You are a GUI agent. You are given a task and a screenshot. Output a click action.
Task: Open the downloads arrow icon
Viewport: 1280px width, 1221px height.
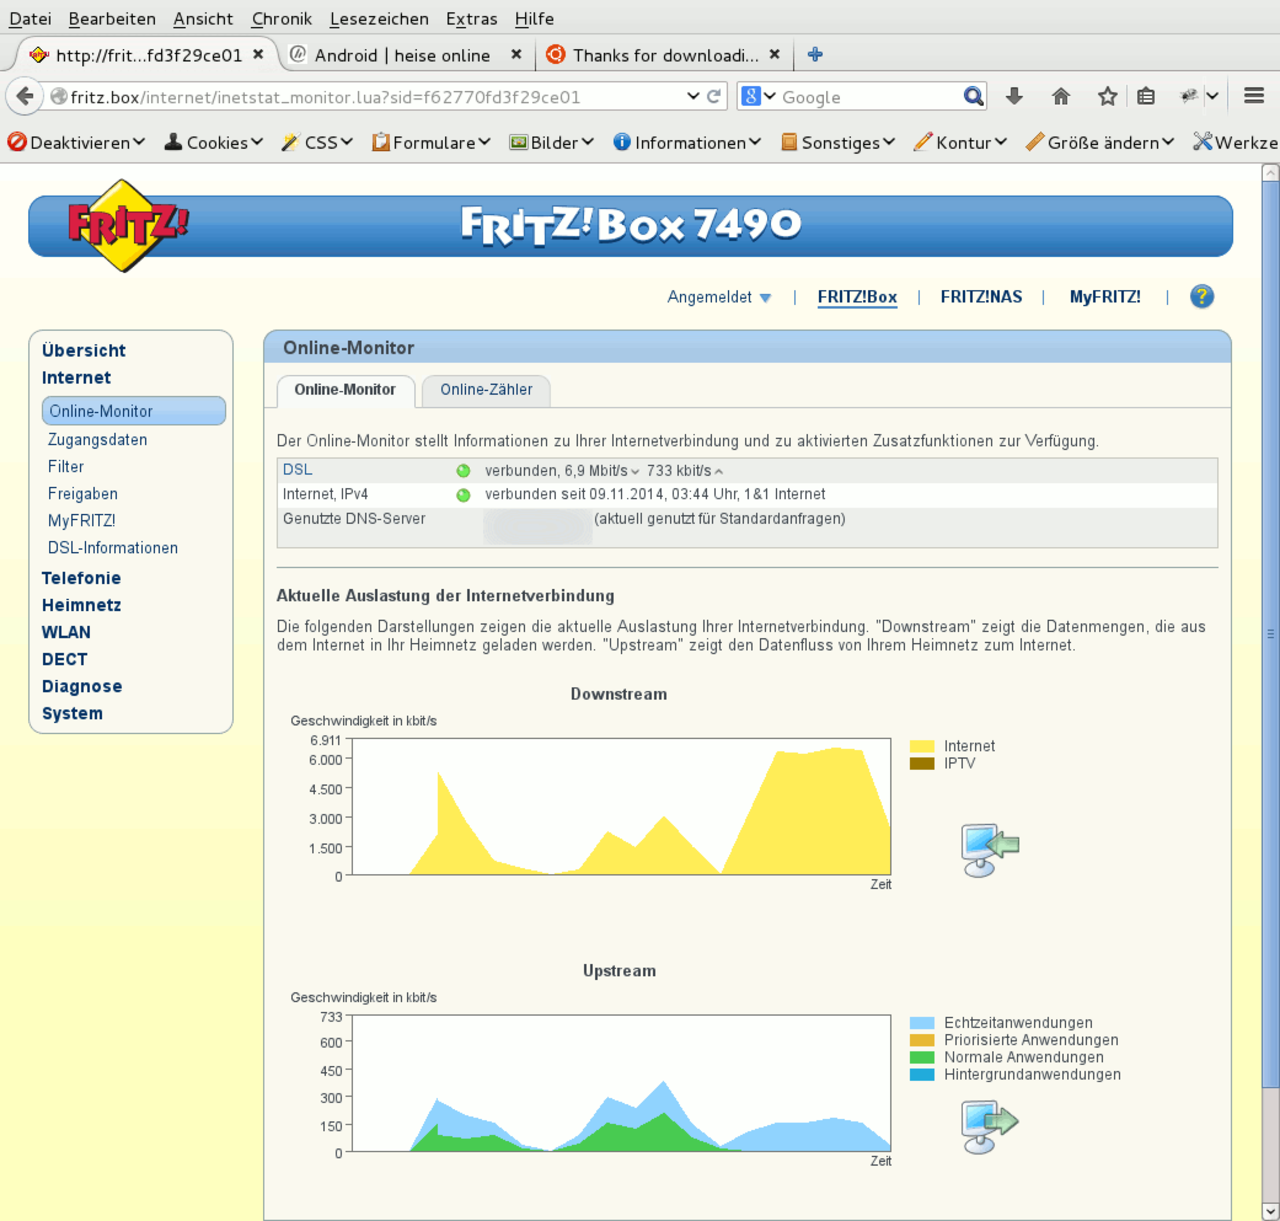[1014, 96]
